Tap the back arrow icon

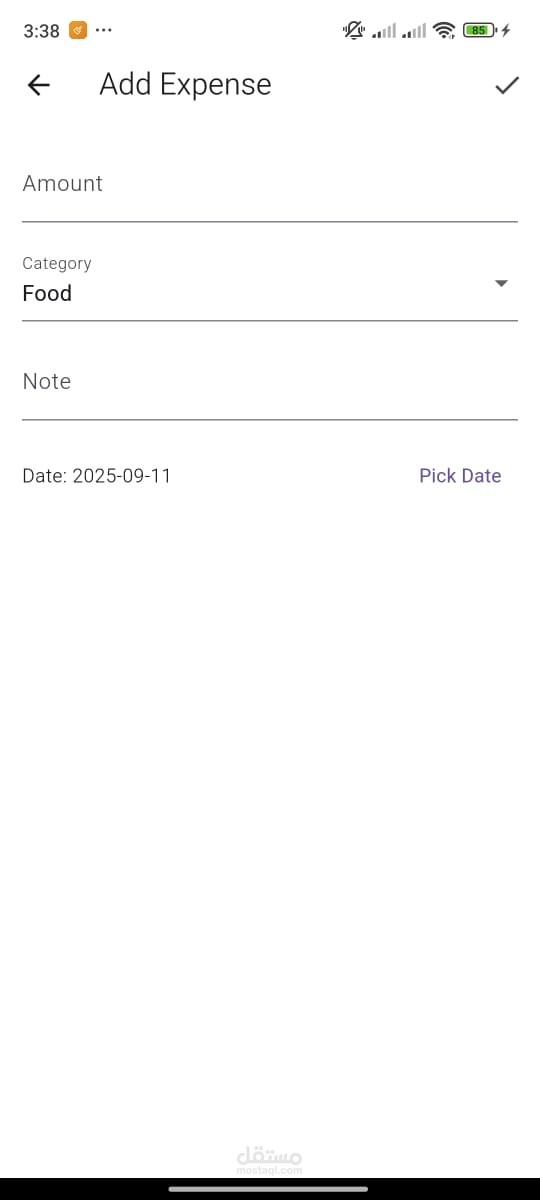pyautogui.click(x=38, y=86)
